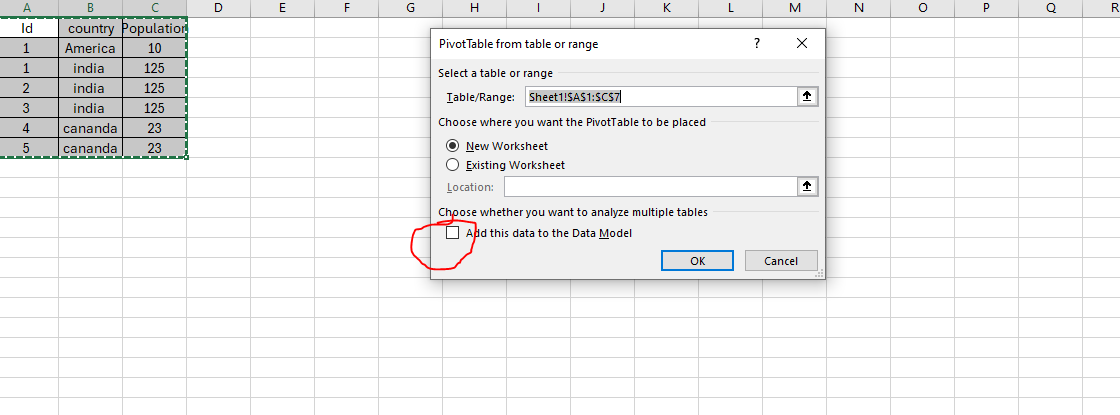Click the 'Population' header cell
Viewport: 1120px width, 415px height.
(x=155, y=29)
